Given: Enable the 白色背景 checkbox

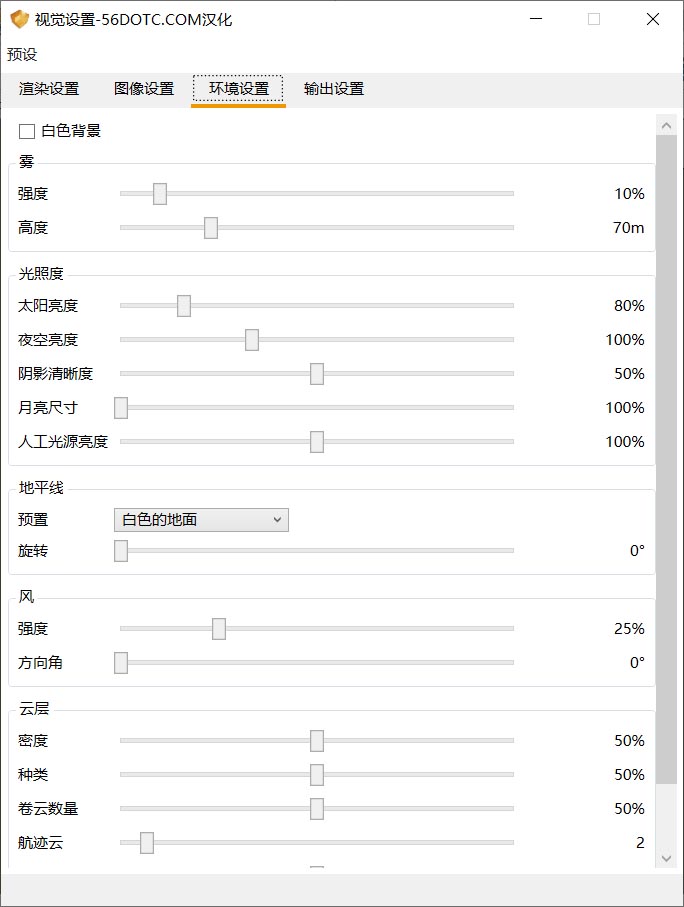Looking at the screenshot, I should tap(27, 131).
